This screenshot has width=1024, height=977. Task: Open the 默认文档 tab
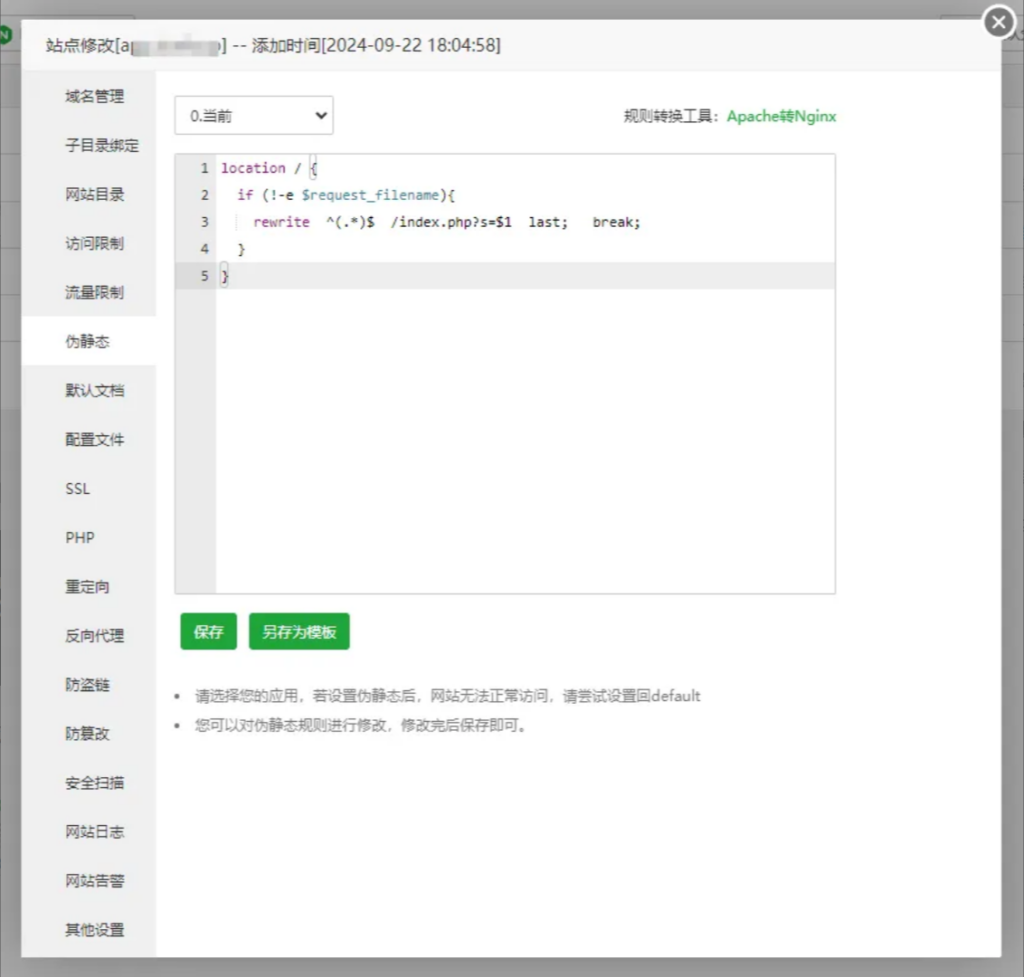pos(89,390)
